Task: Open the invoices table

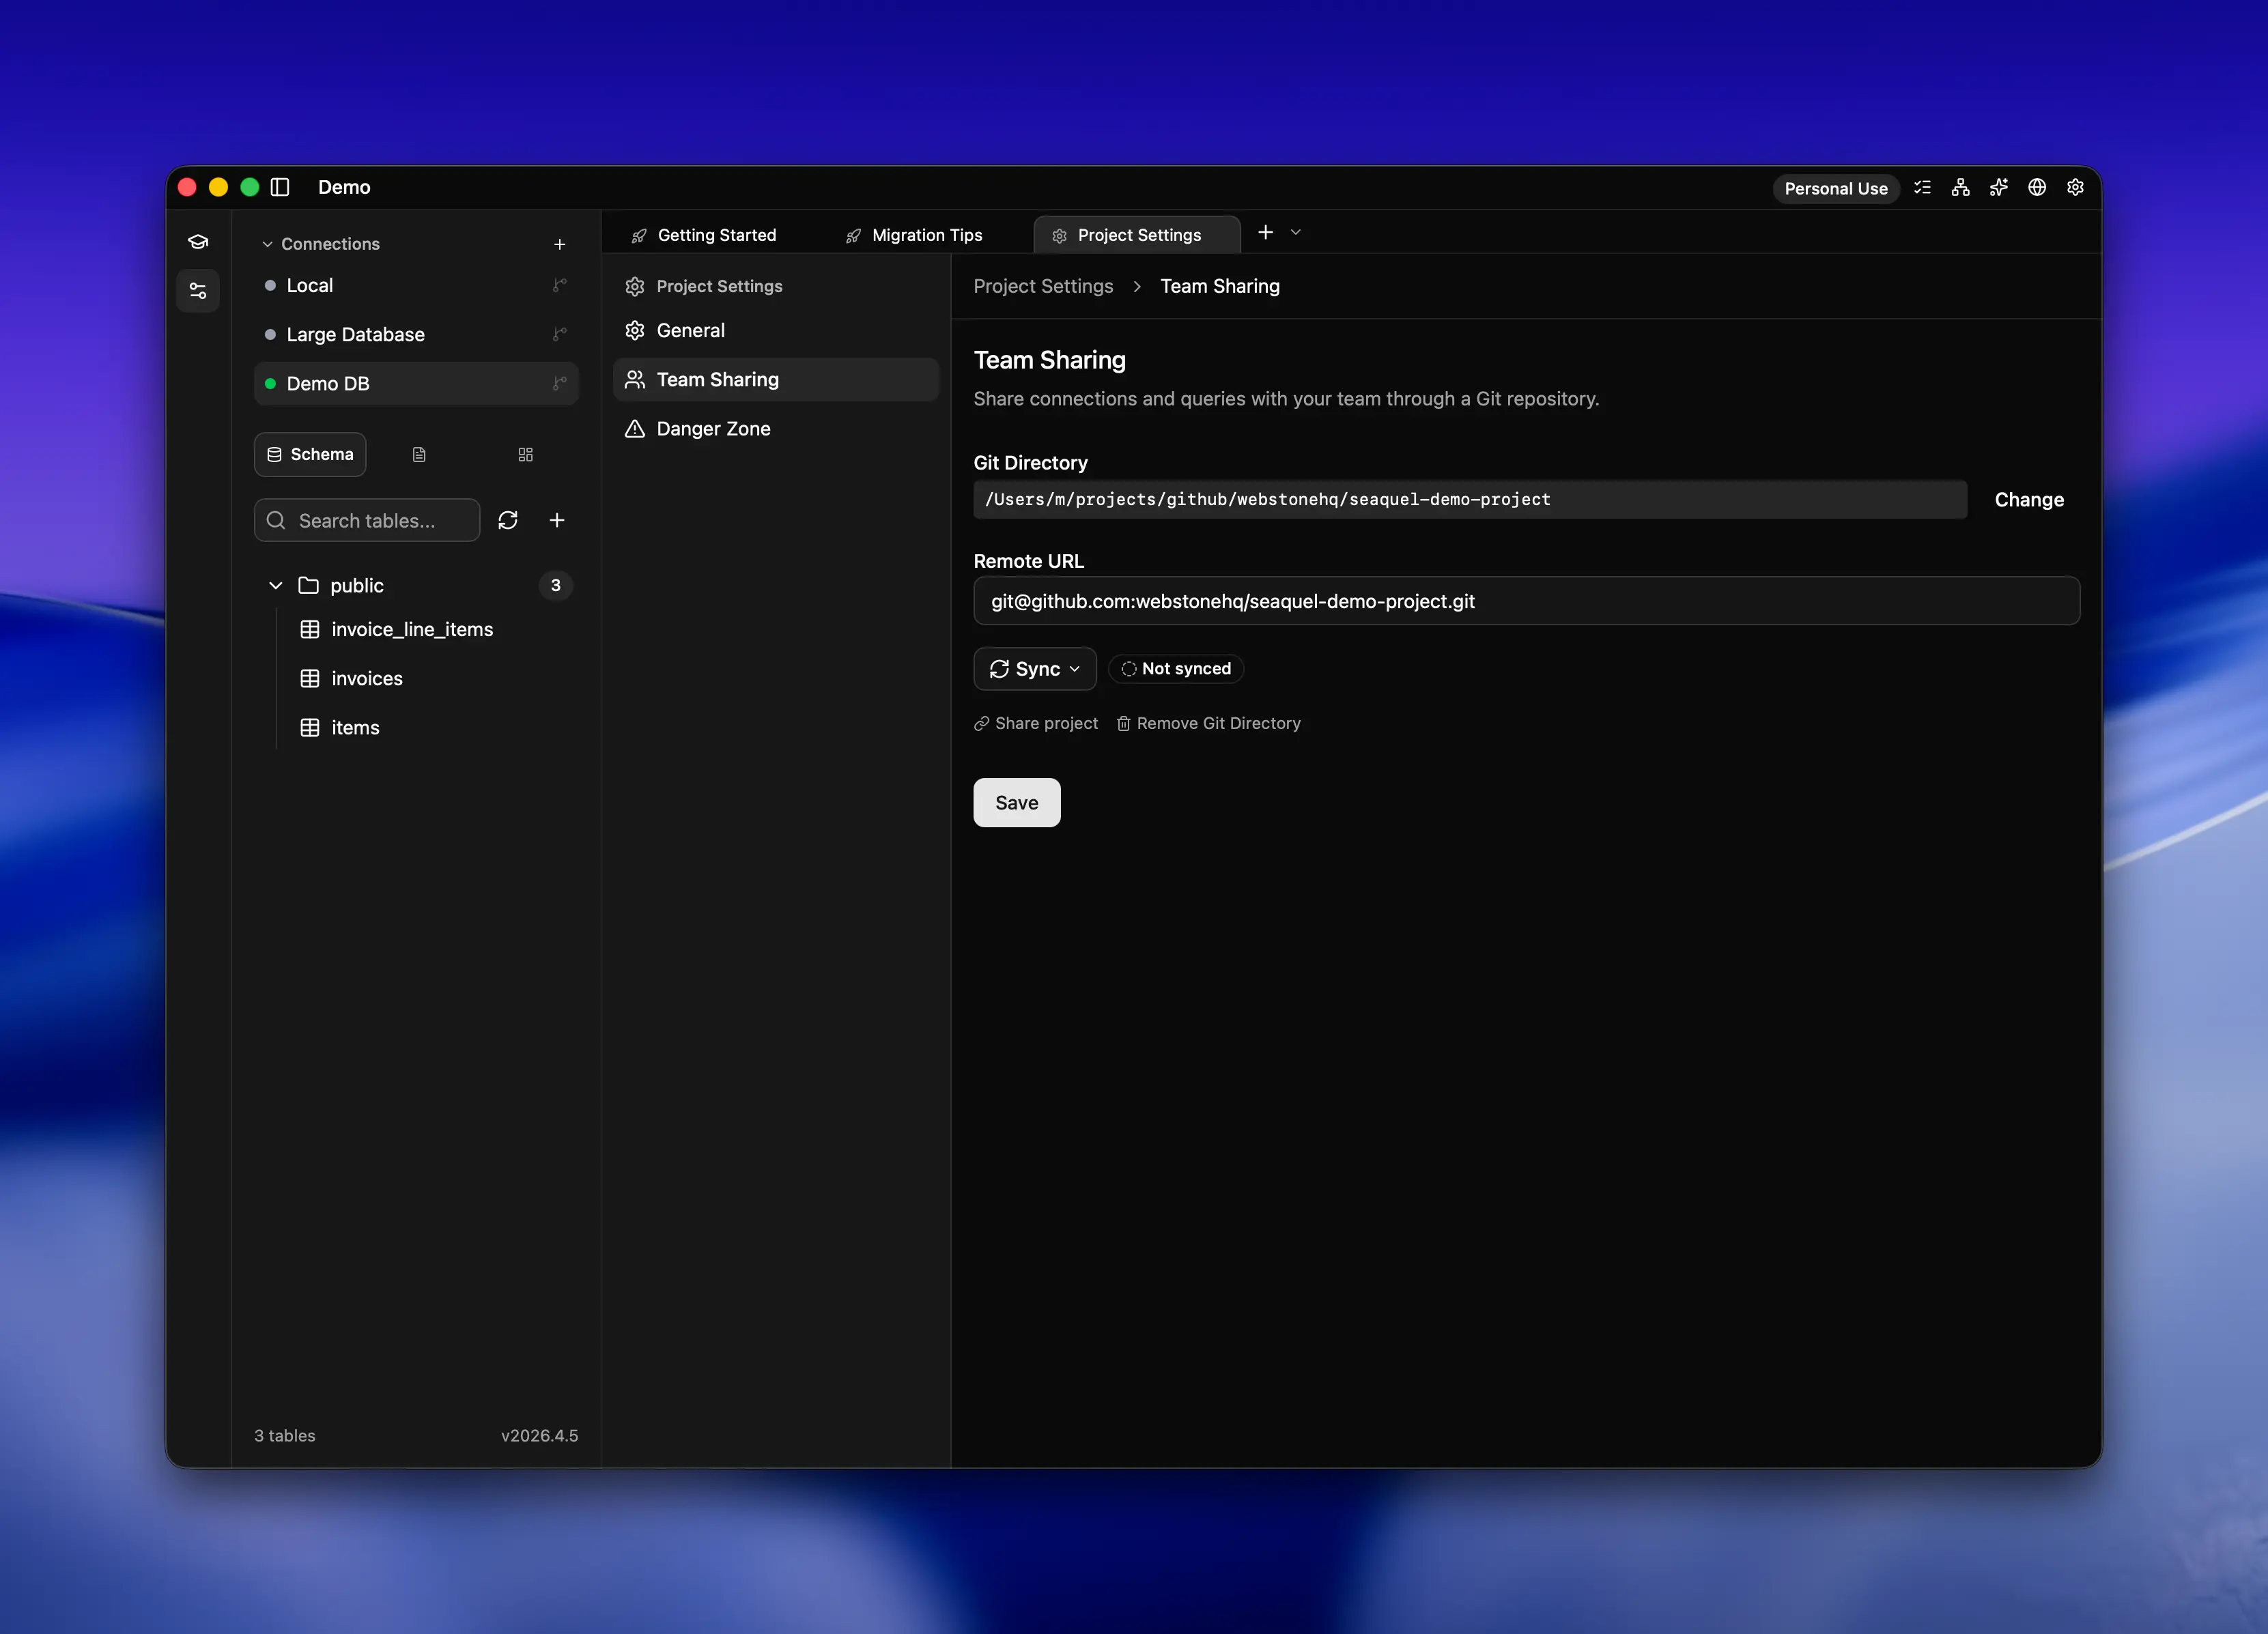Action: pos(367,678)
